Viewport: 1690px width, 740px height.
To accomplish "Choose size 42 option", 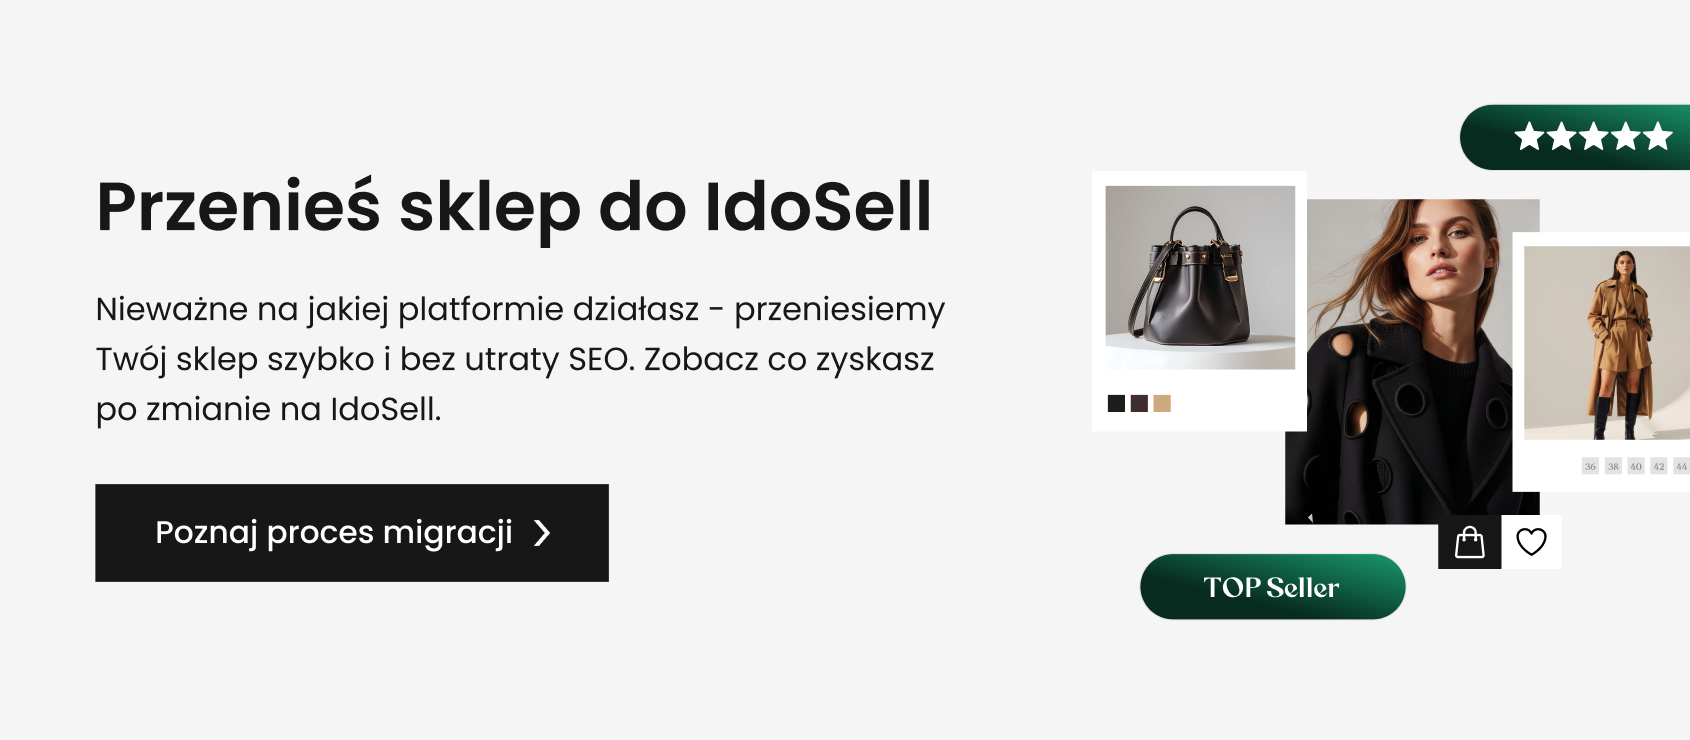I will (x=1659, y=466).
